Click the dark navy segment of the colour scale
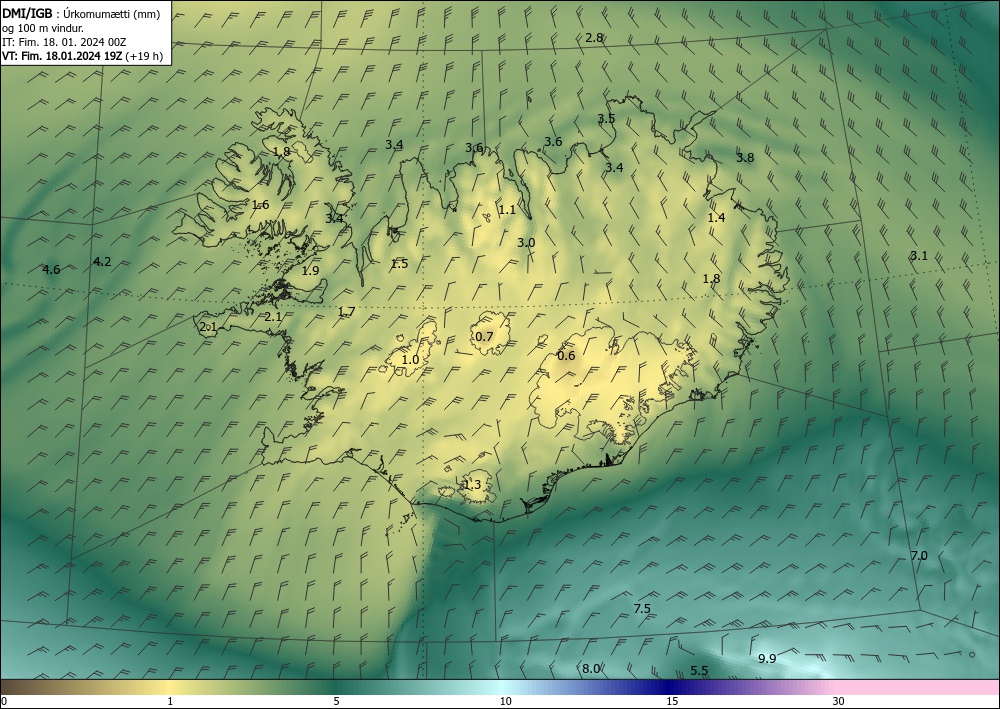 tap(670, 687)
